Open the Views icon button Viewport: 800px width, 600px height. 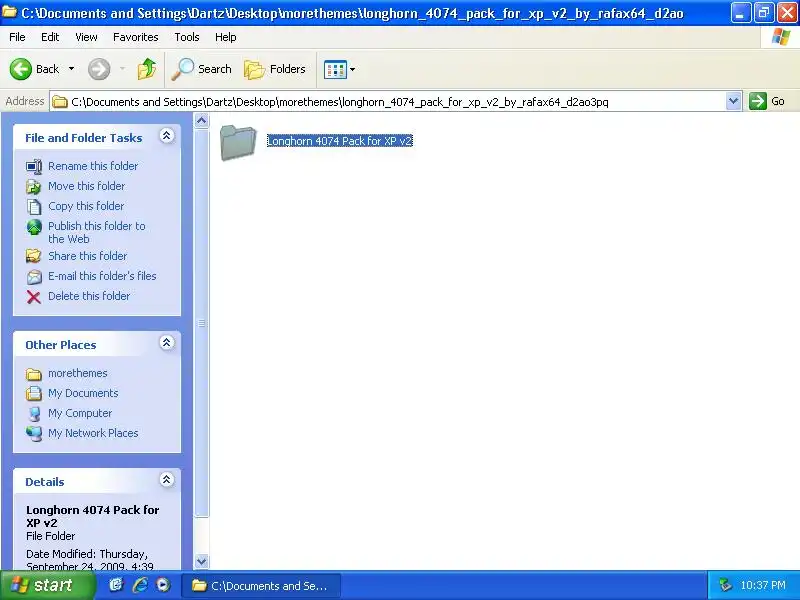(x=335, y=69)
